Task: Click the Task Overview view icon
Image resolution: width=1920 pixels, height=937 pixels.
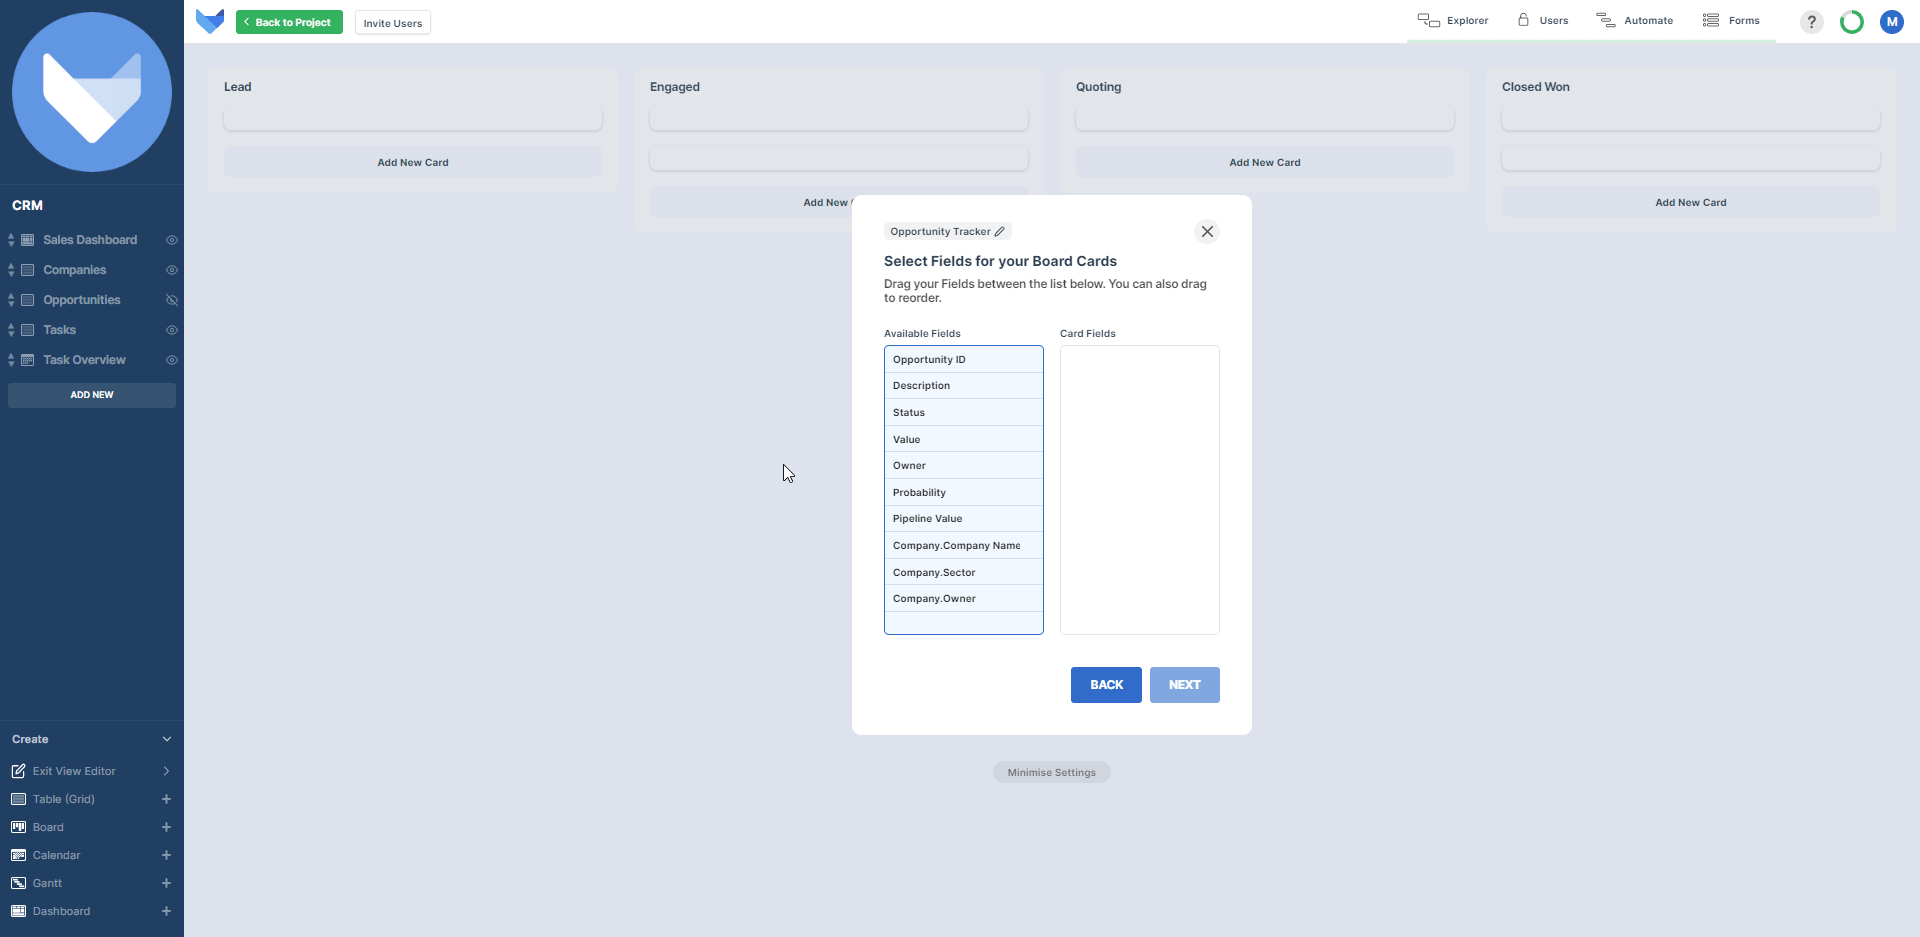Action: (28, 360)
